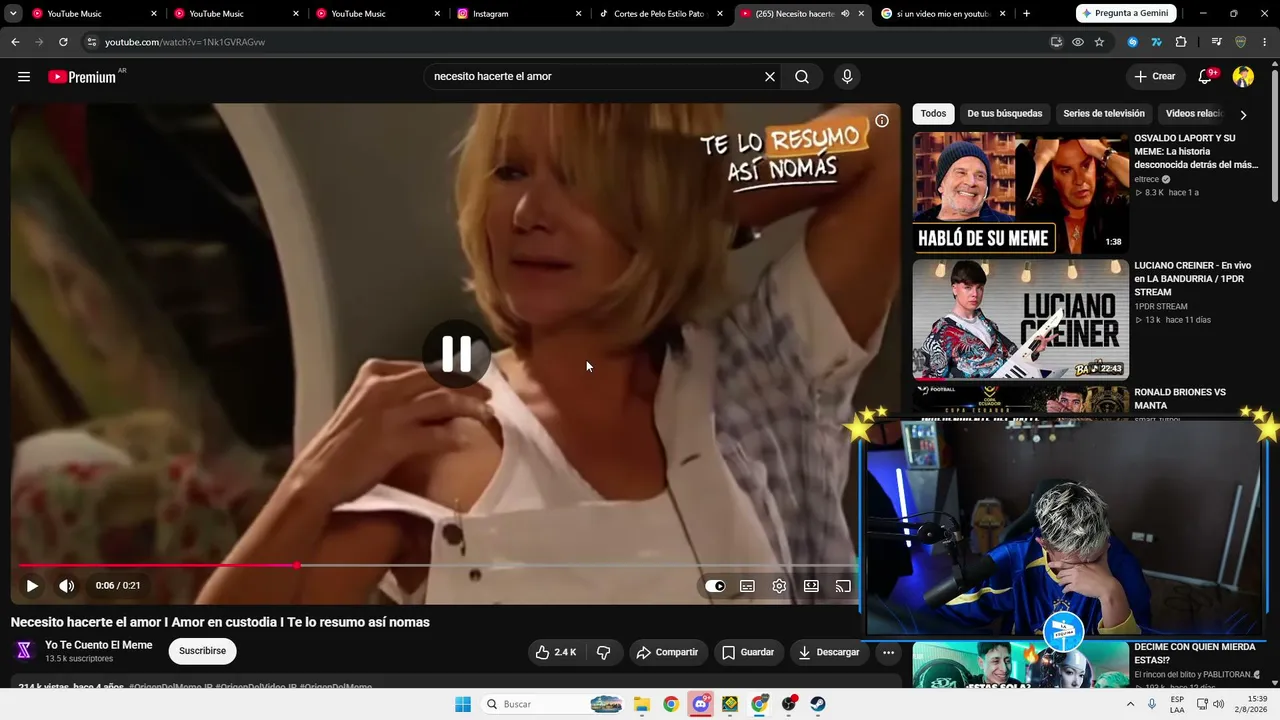Click Pregunta a Gemini button
1280x720 pixels.
coord(1127,14)
